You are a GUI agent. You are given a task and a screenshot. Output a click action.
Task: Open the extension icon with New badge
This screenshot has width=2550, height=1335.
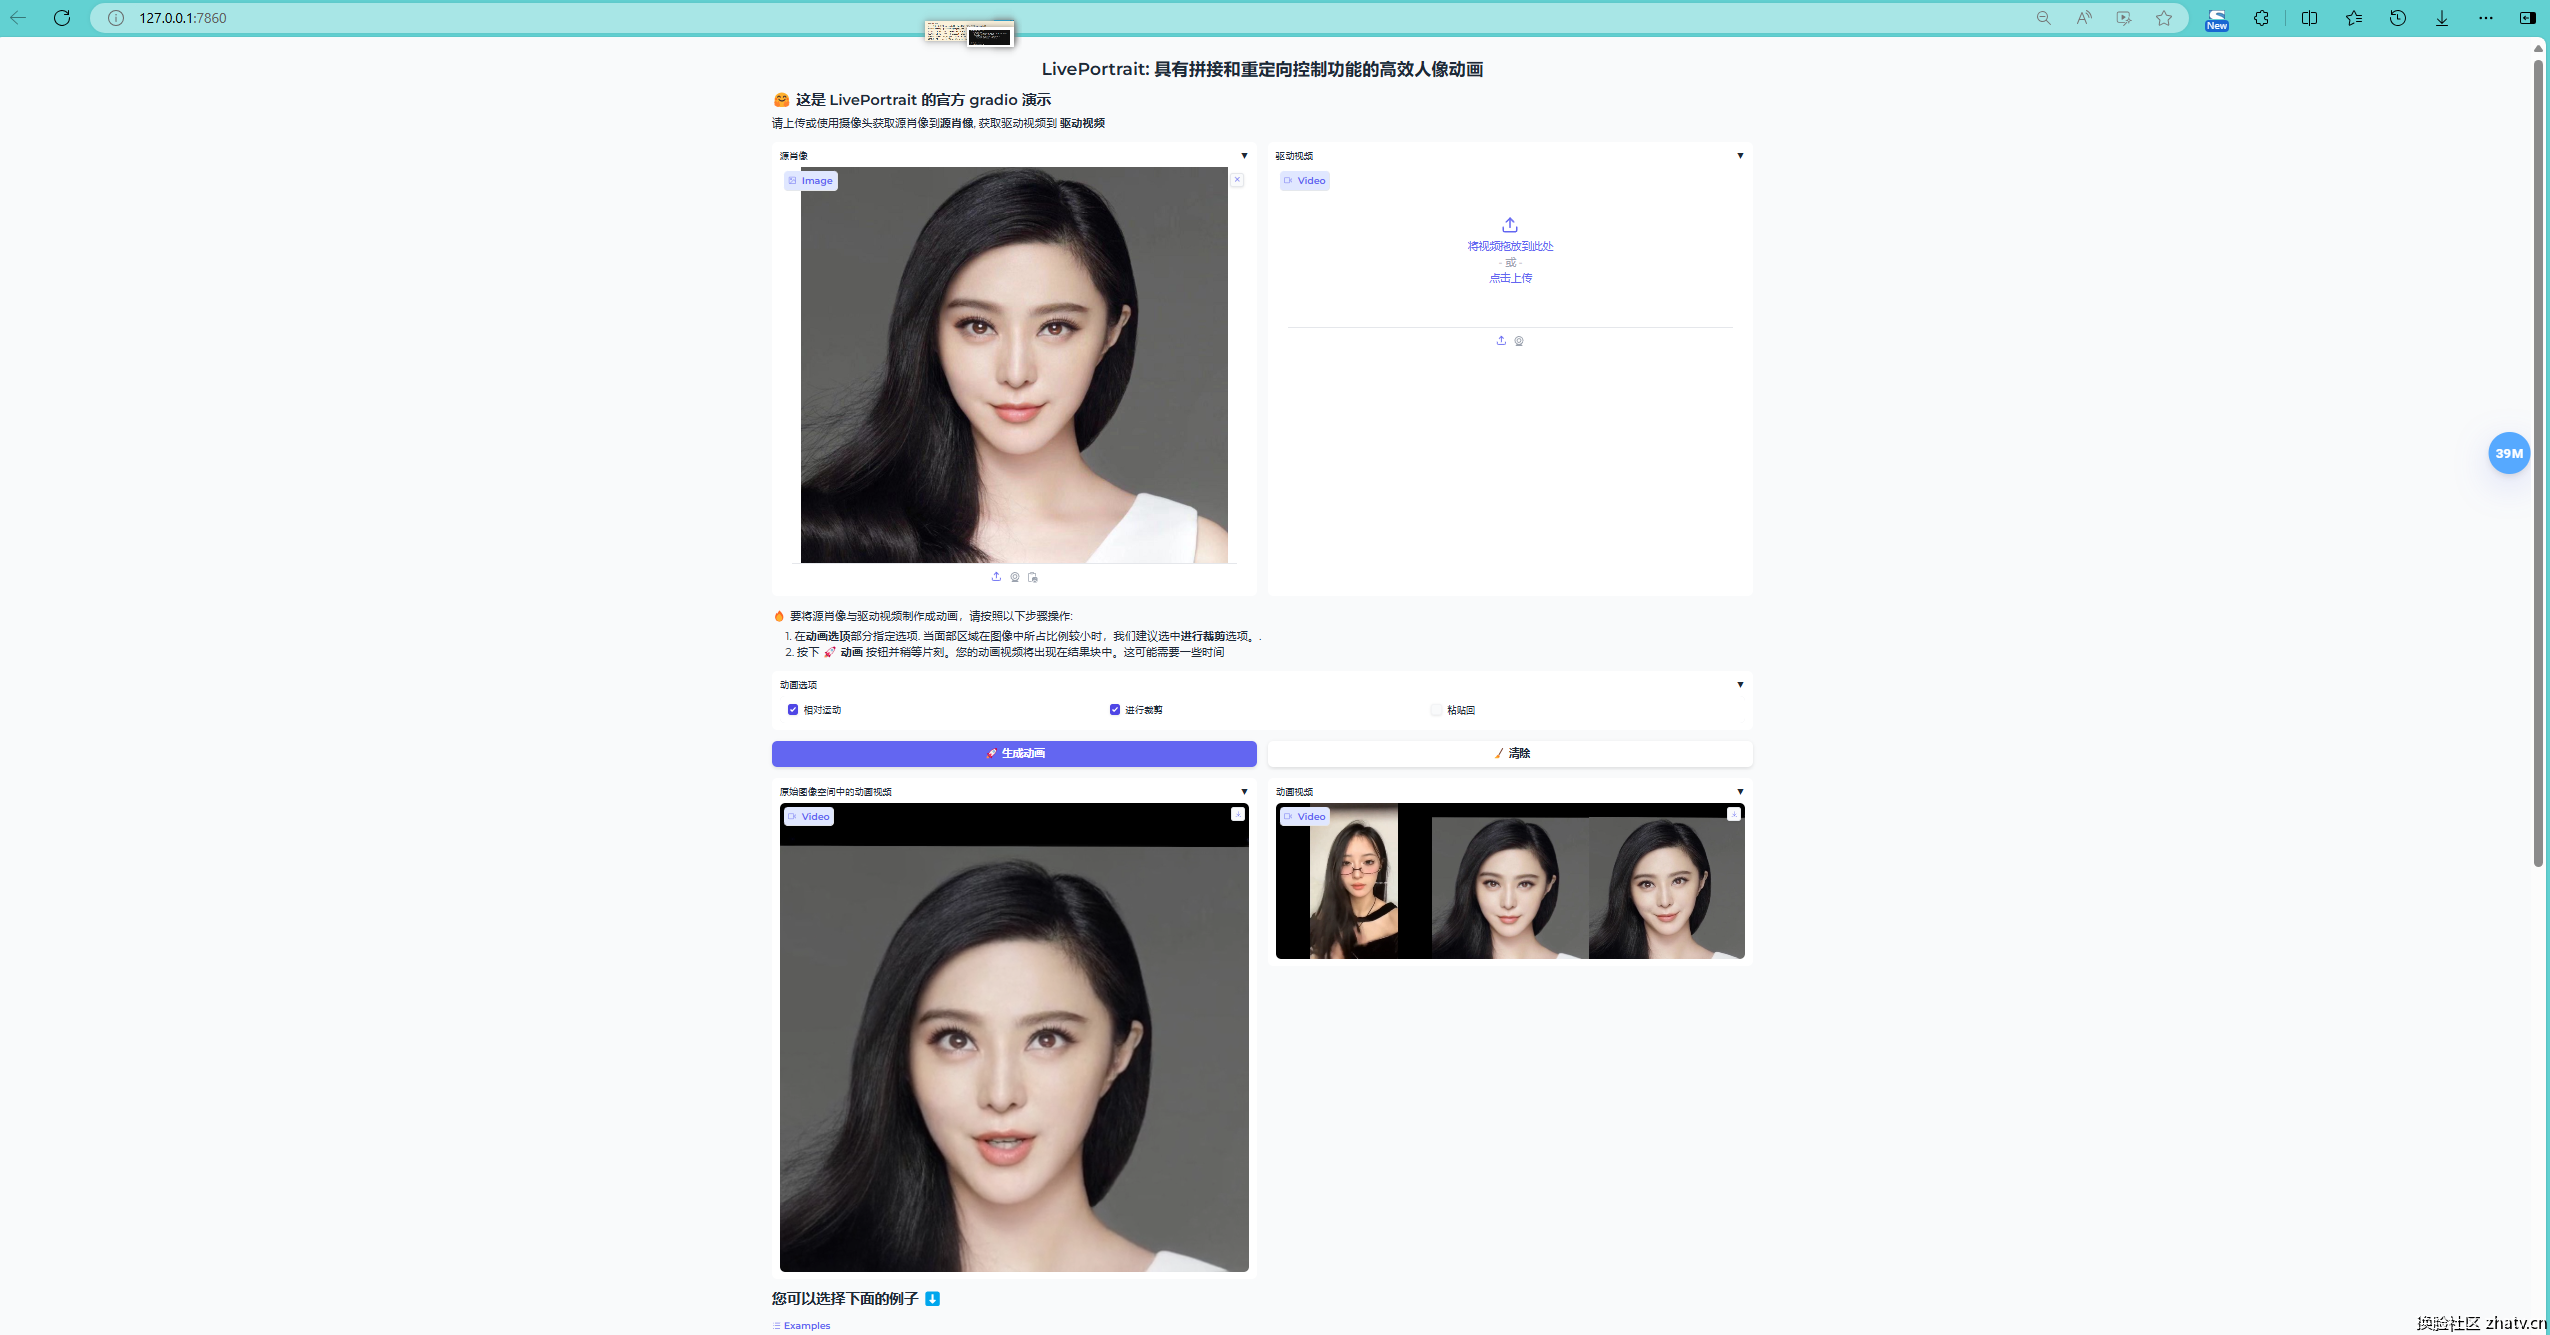tap(2217, 19)
